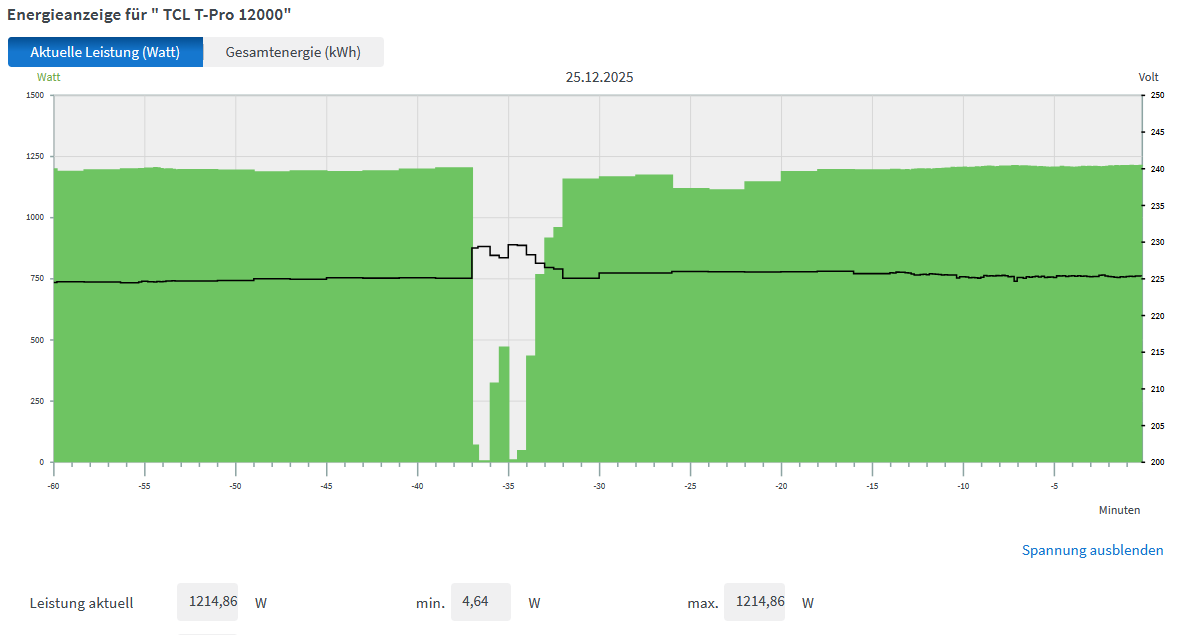The image size is (1183, 635).
Task: Click the -20 minute axis tick label
Action: (x=781, y=487)
